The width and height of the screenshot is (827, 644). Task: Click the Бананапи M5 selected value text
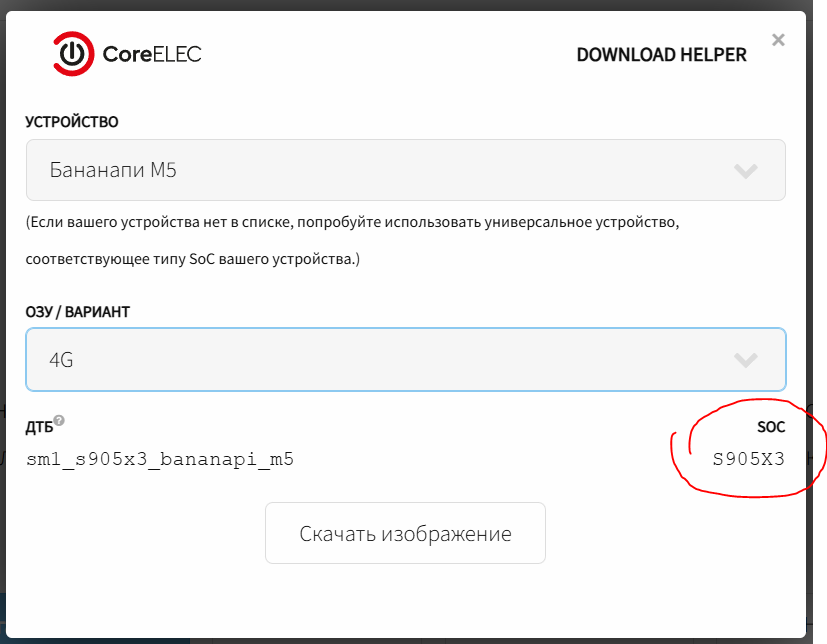click(113, 170)
